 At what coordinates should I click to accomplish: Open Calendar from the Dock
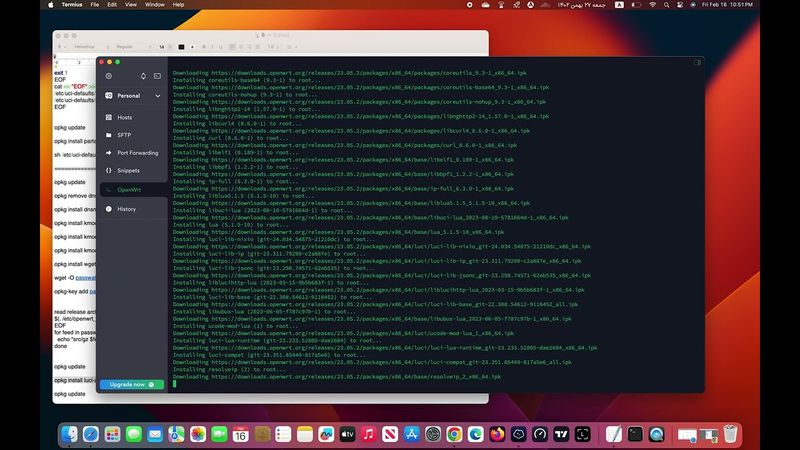click(240, 434)
